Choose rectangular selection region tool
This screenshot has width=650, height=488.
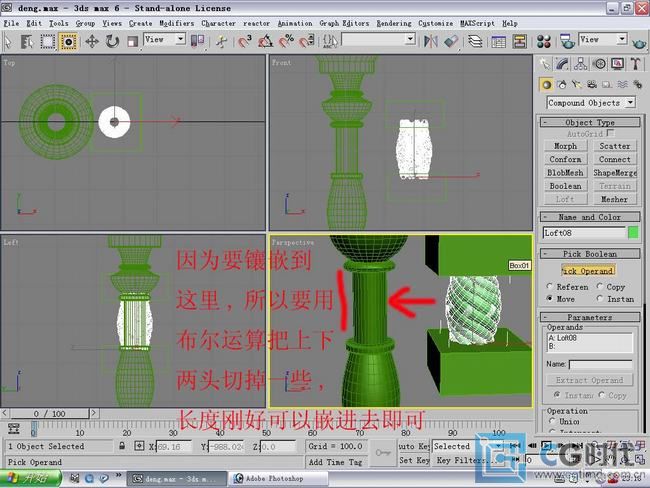[x=48, y=41]
